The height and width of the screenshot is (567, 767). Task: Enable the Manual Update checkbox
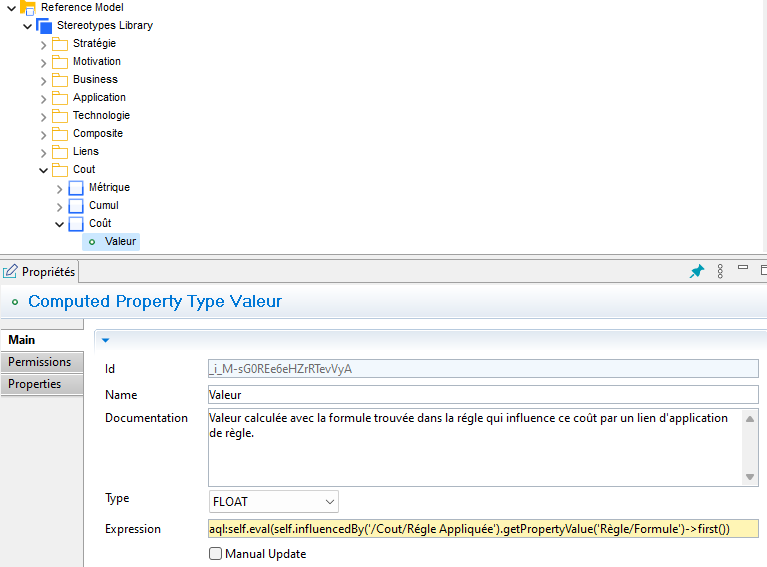(215, 554)
